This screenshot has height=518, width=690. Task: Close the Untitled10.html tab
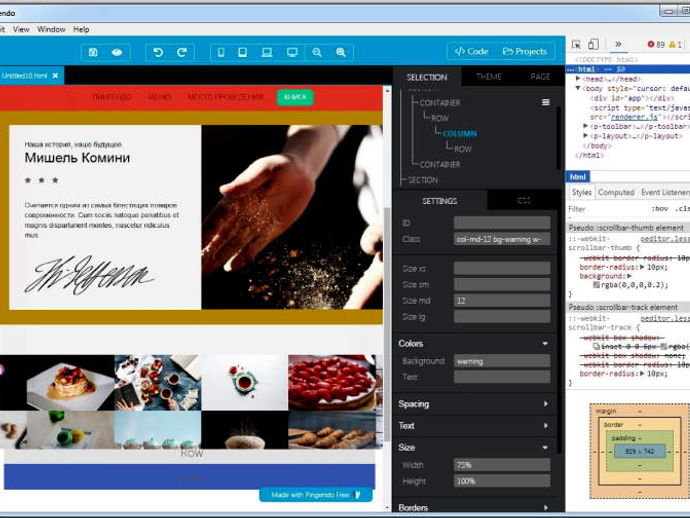click(55, 76)
